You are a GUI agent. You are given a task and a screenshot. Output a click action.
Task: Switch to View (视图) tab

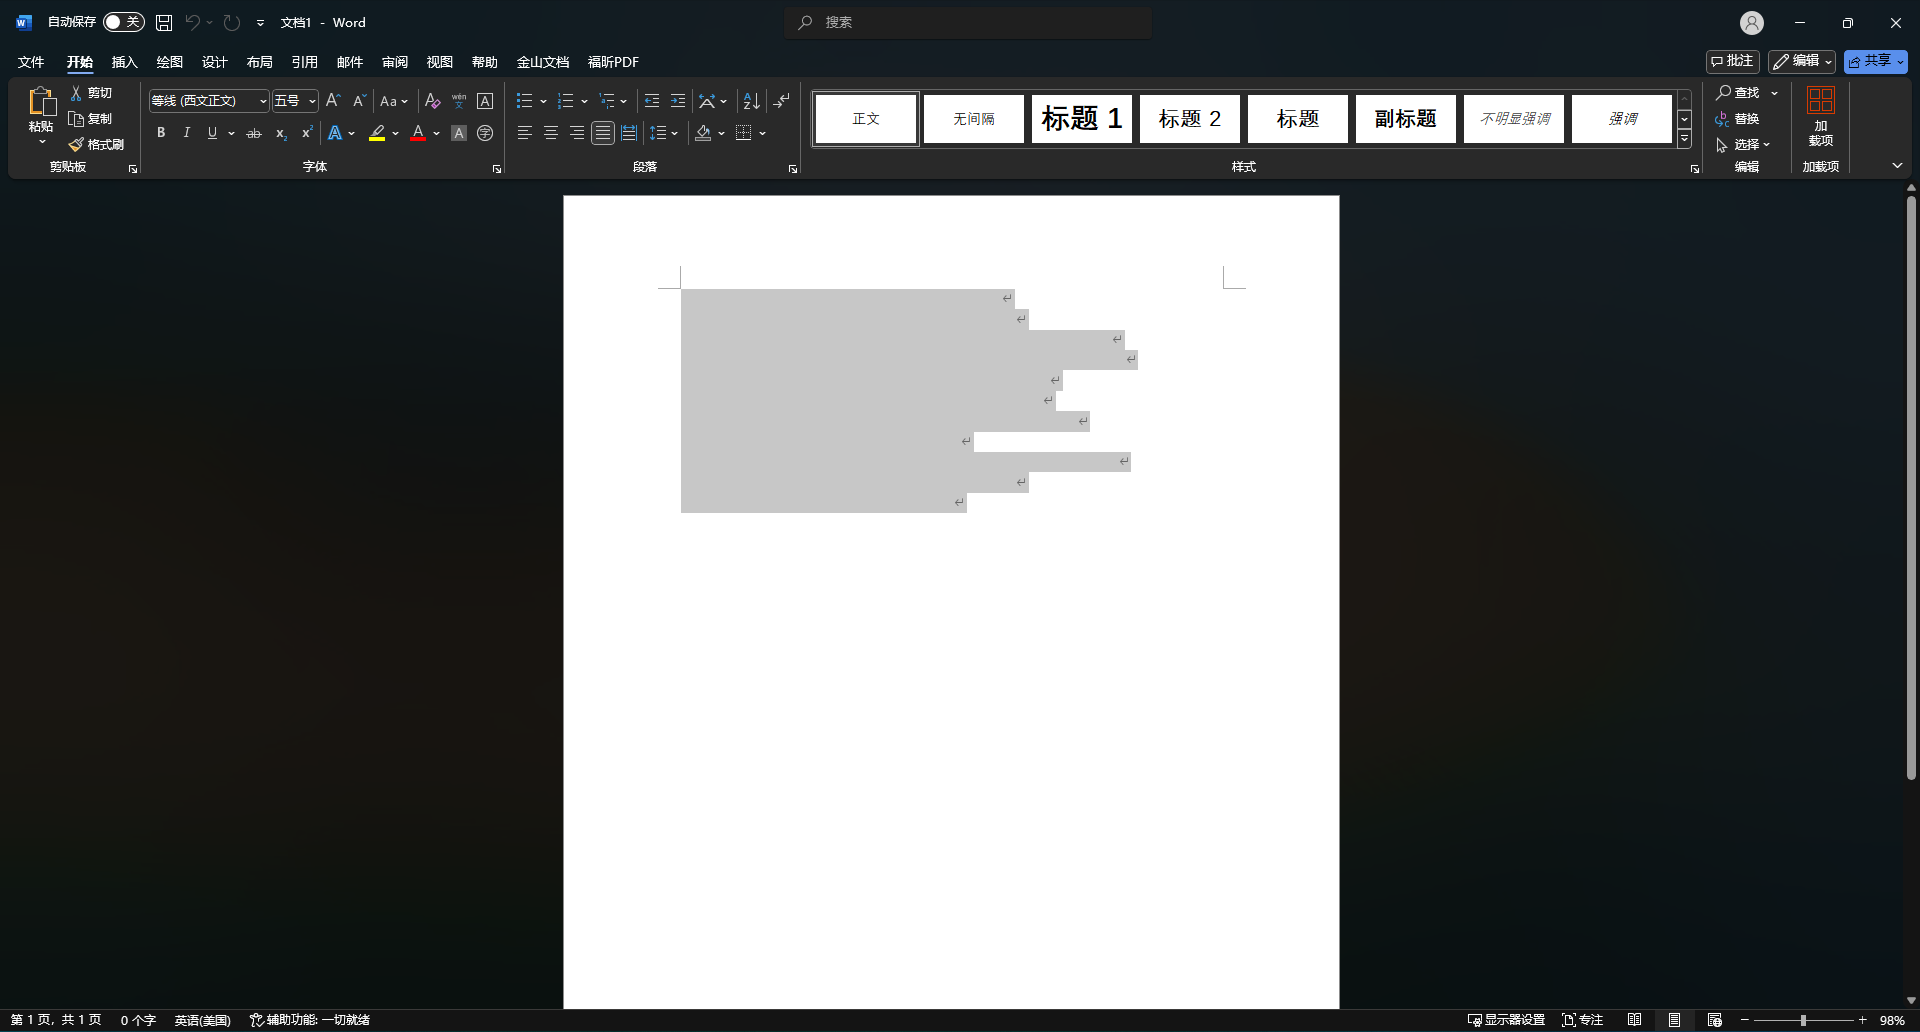439,62
